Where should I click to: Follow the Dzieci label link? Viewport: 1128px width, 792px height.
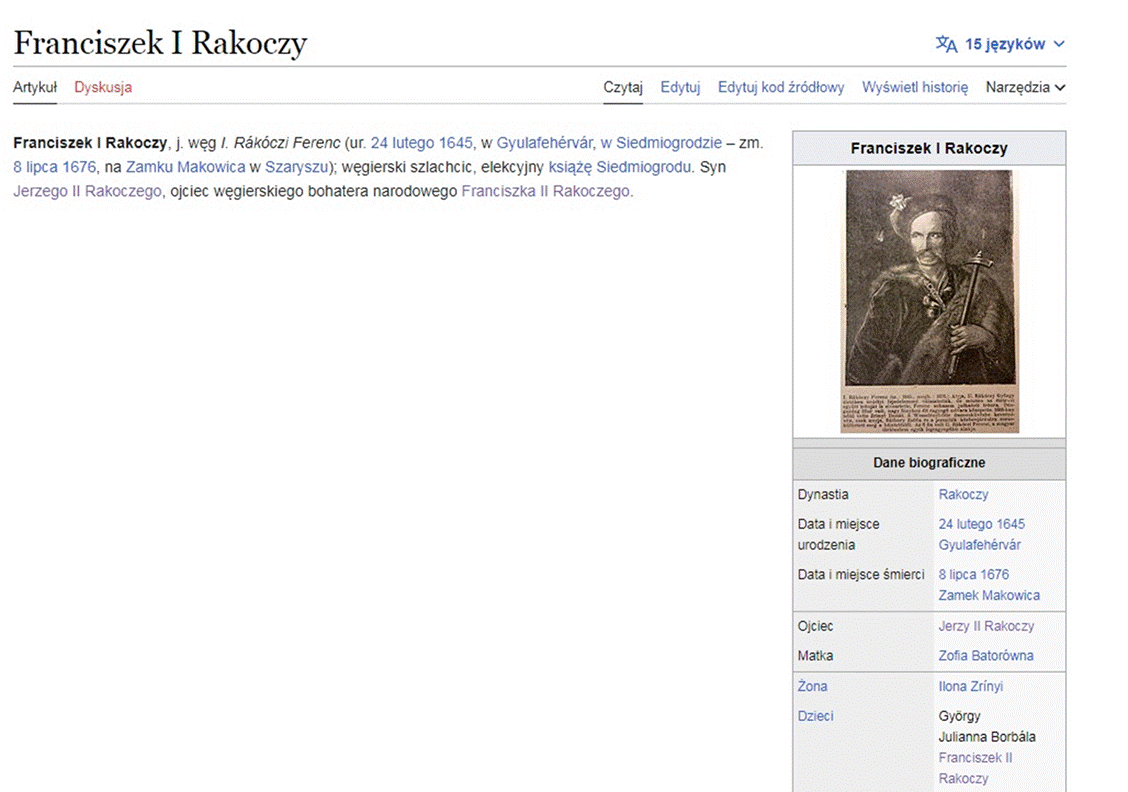click(x=816, y=716)
